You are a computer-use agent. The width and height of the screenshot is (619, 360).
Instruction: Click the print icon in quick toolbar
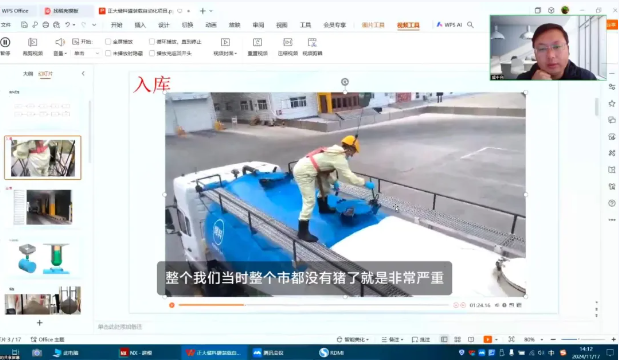46,25
